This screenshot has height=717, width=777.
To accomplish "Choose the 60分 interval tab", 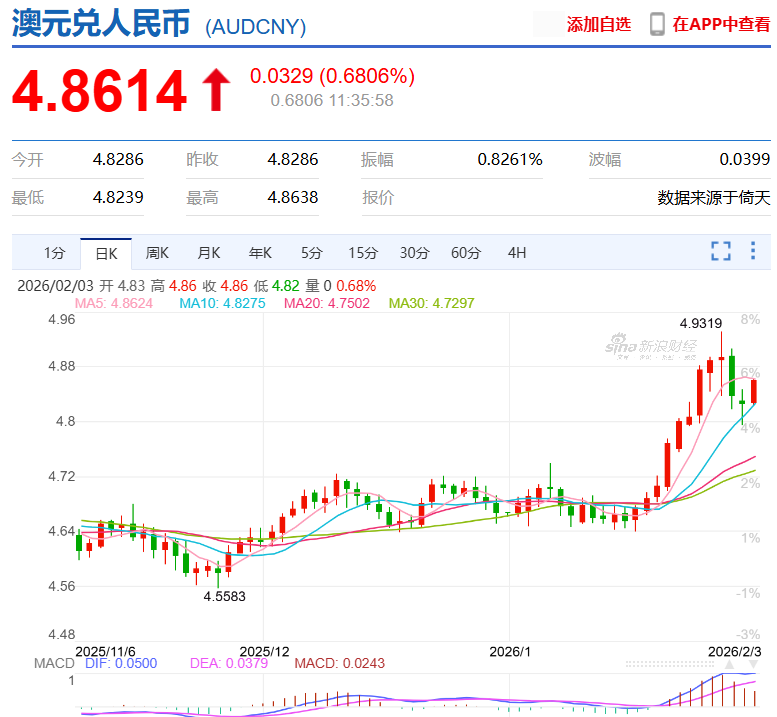I will (x=465, y=253).
